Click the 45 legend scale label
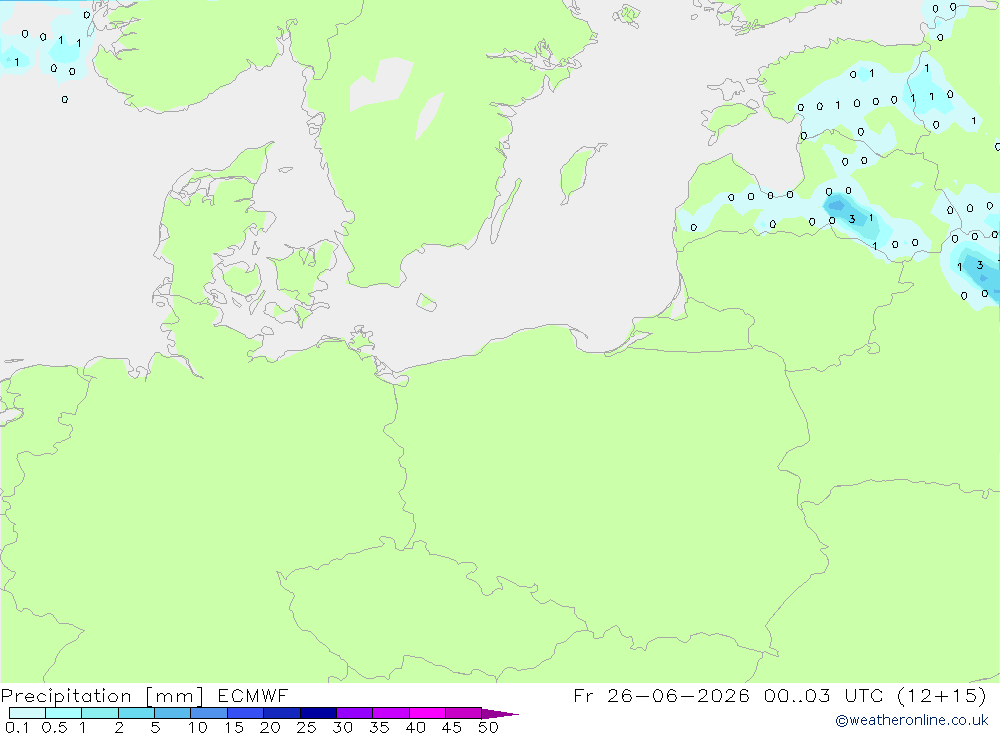 (452, 727)
